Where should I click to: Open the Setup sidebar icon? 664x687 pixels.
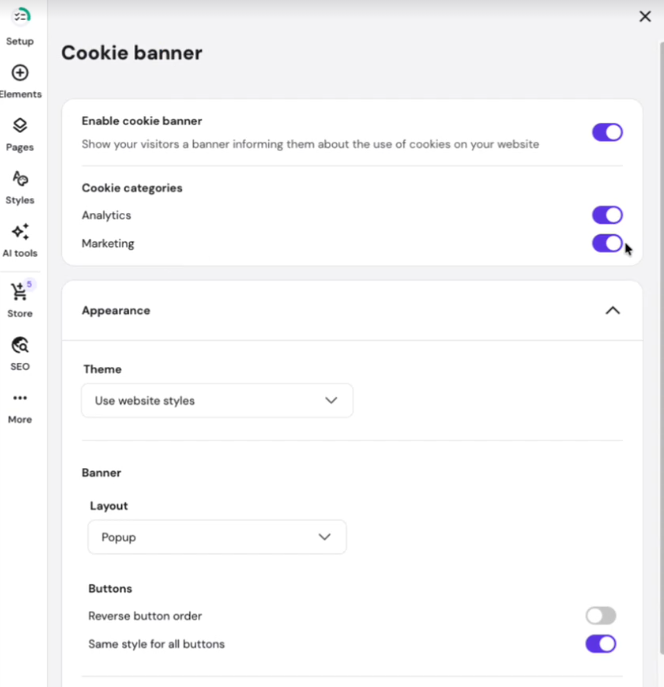point(20,17)
